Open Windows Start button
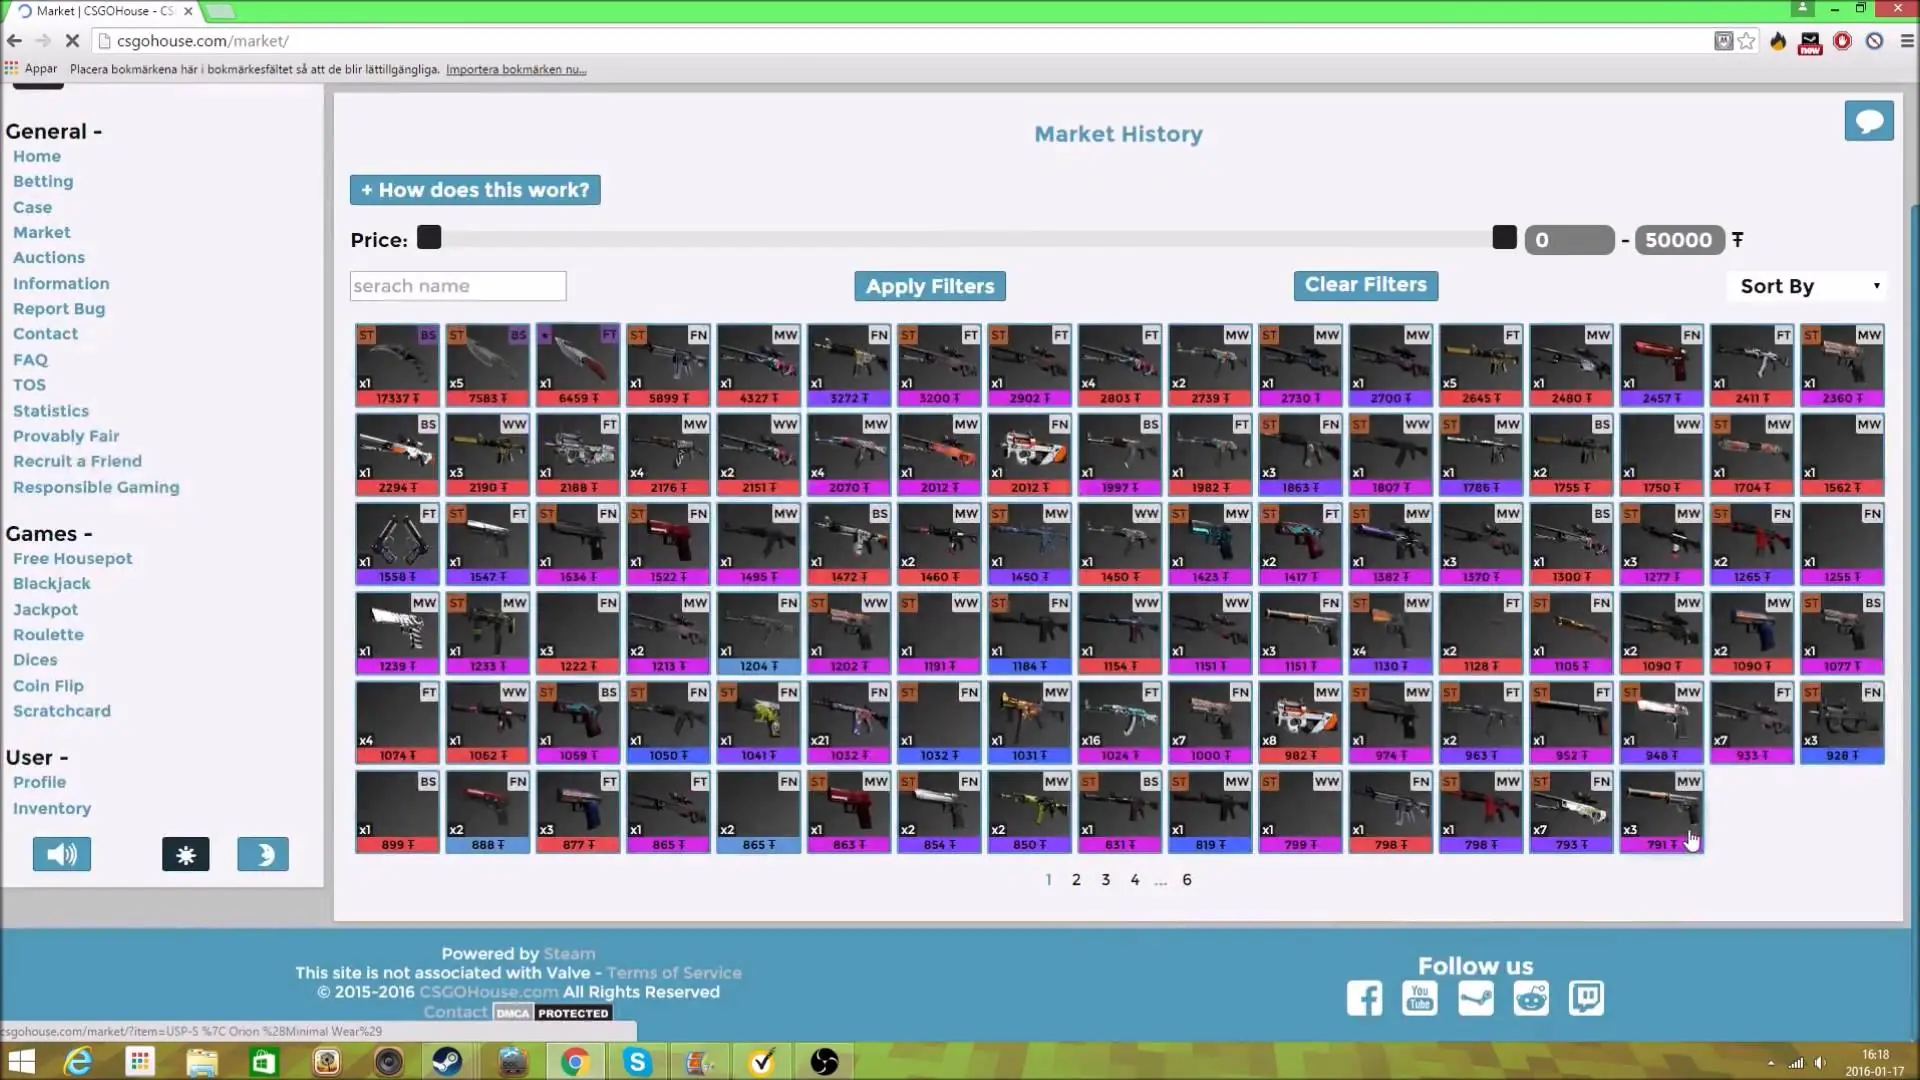The image size is (1920, 1080). (x=21, y=1061)
